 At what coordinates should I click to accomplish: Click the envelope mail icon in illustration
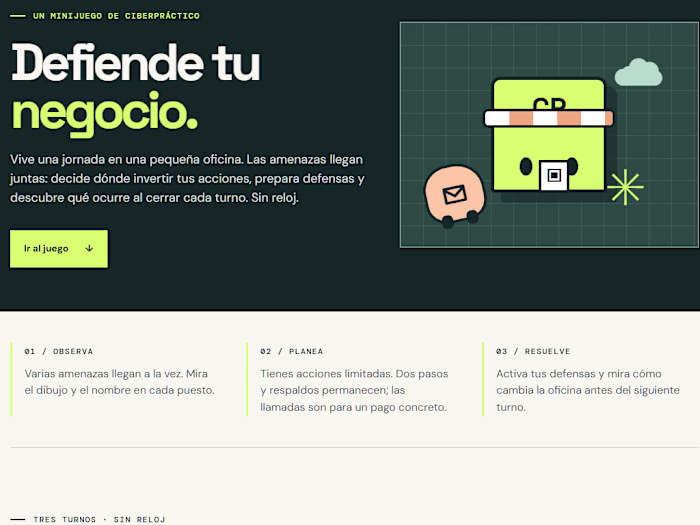[454, 194]
